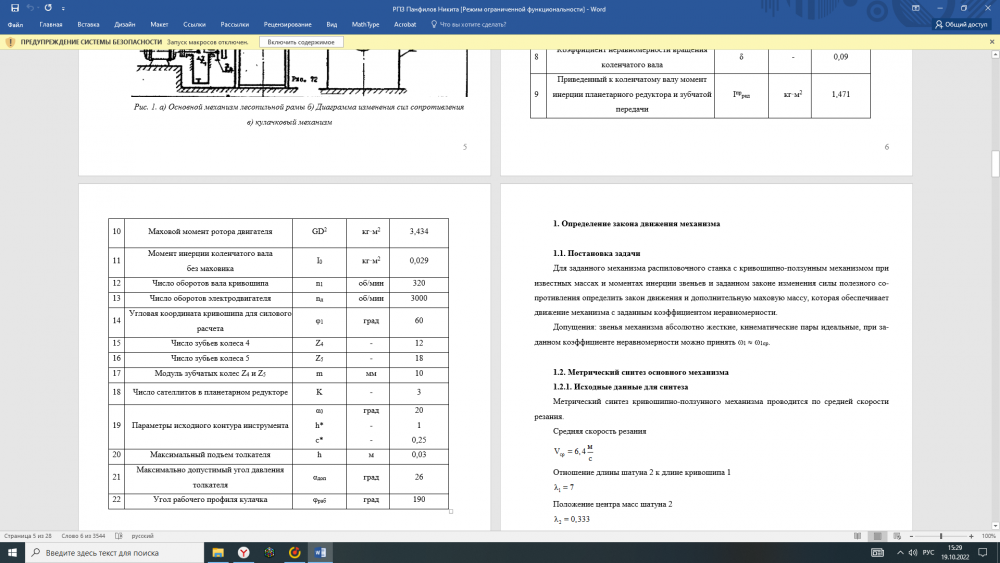Click the zoom out minus button

911,536
